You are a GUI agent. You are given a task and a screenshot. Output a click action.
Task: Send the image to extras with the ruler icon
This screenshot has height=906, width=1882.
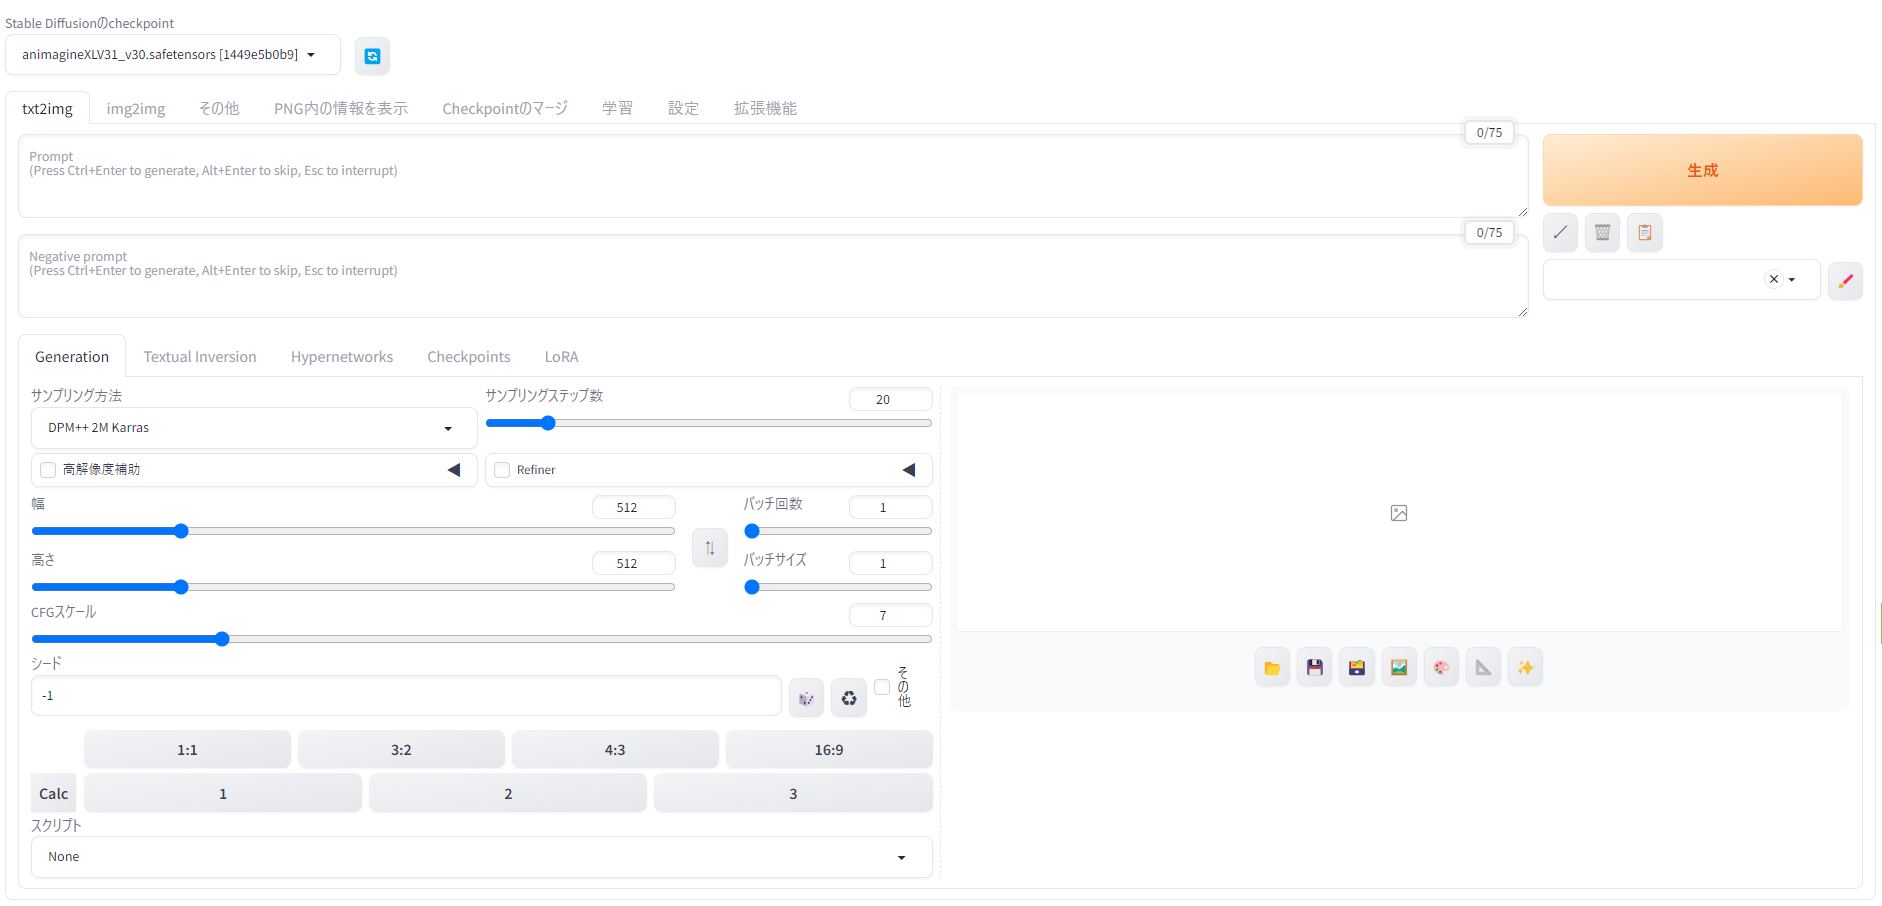pos(1483,667)
